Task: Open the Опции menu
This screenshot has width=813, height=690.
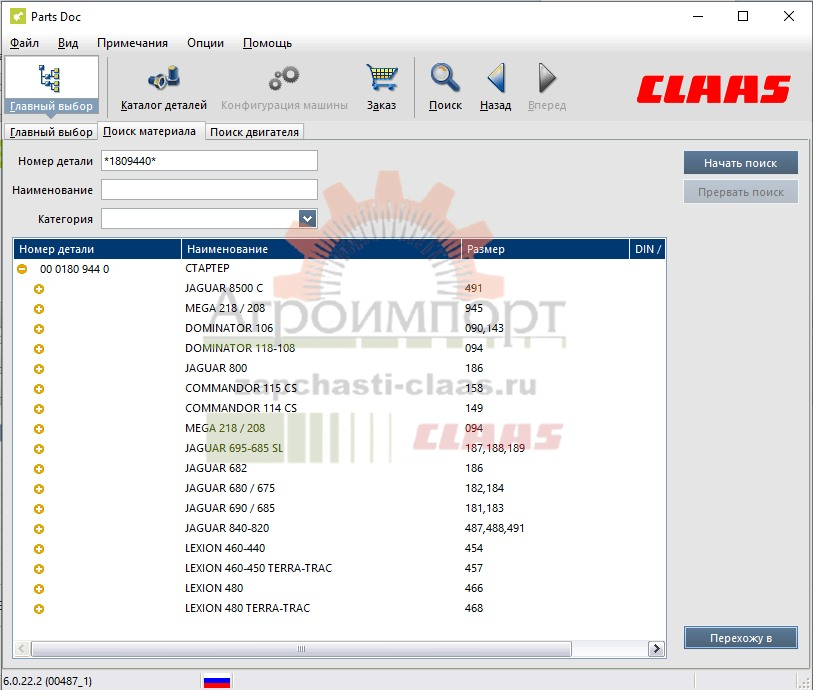Action: tap(205, 43)
